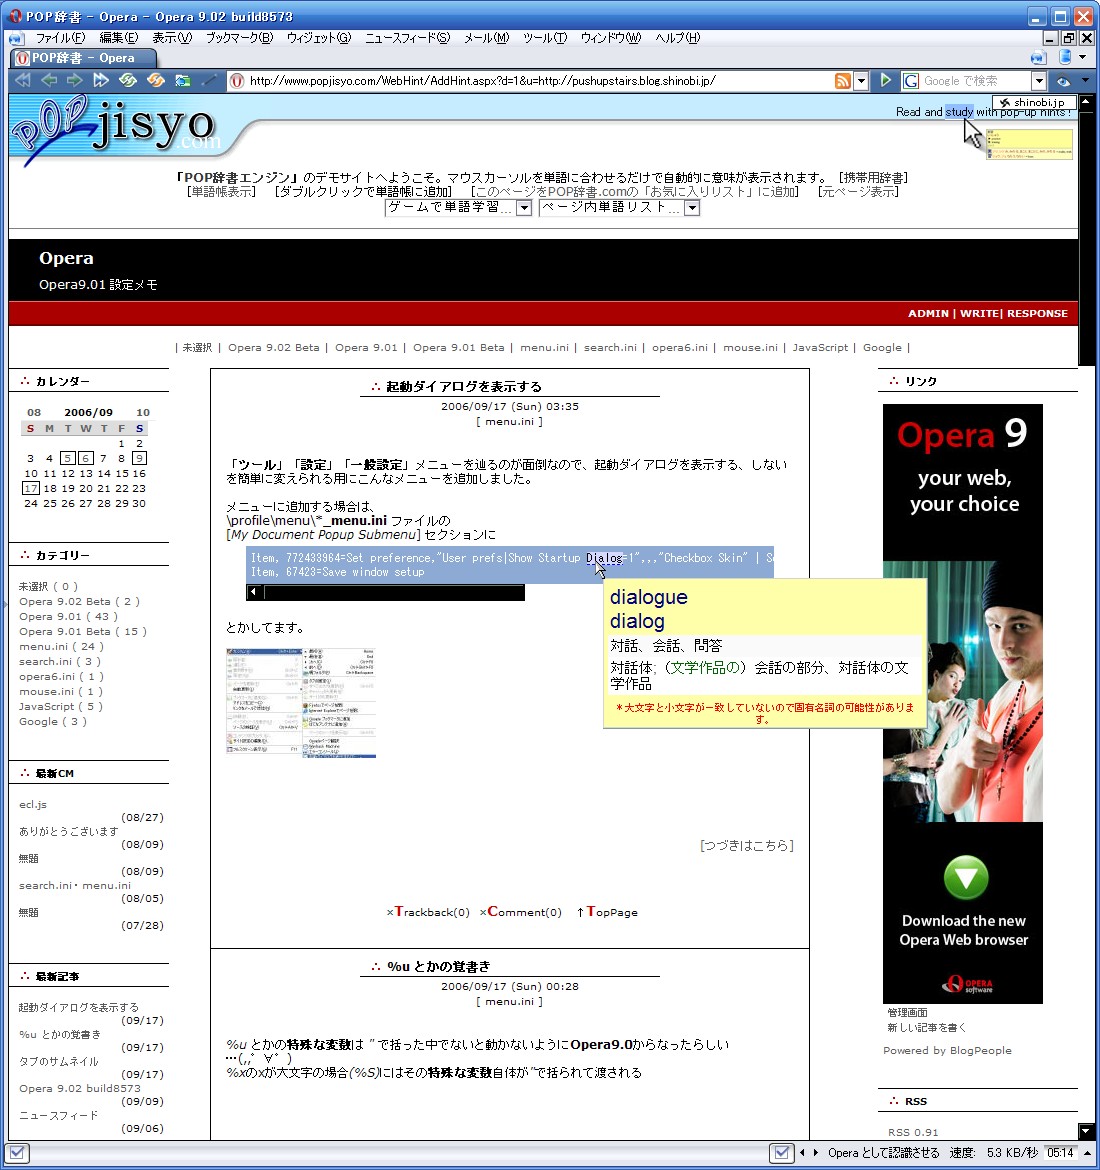Go forward with the Forward arrow

[74, 80]
